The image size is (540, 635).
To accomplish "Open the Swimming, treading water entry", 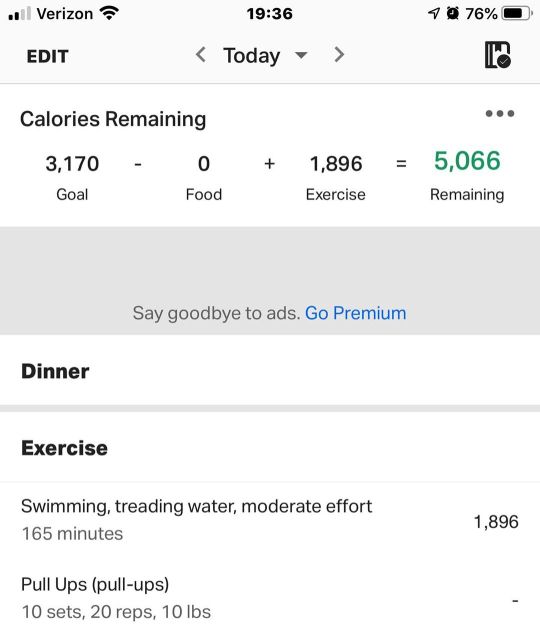I will coord(270,520).
